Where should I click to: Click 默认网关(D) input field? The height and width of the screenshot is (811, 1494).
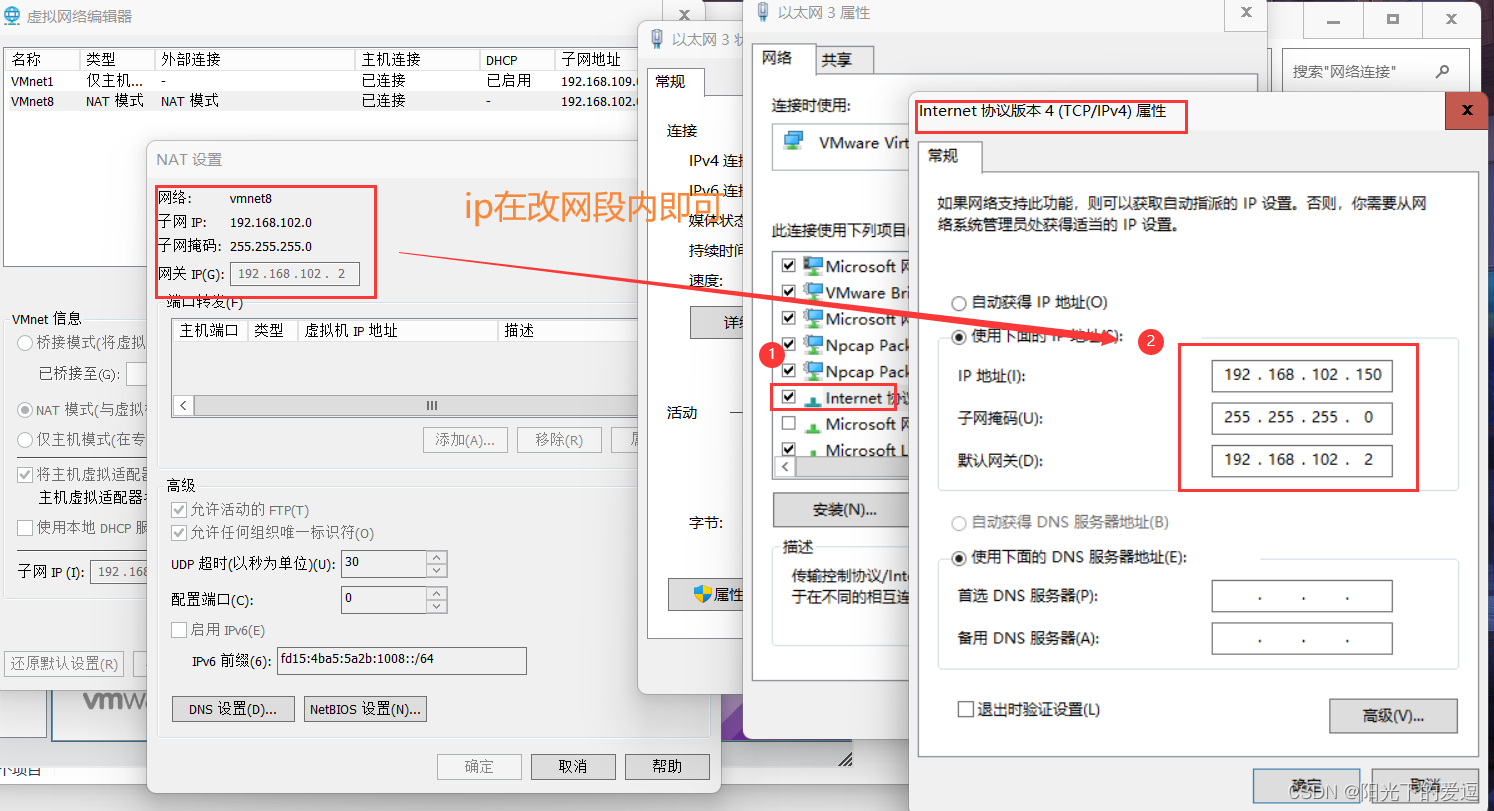tap(1302, 460)
